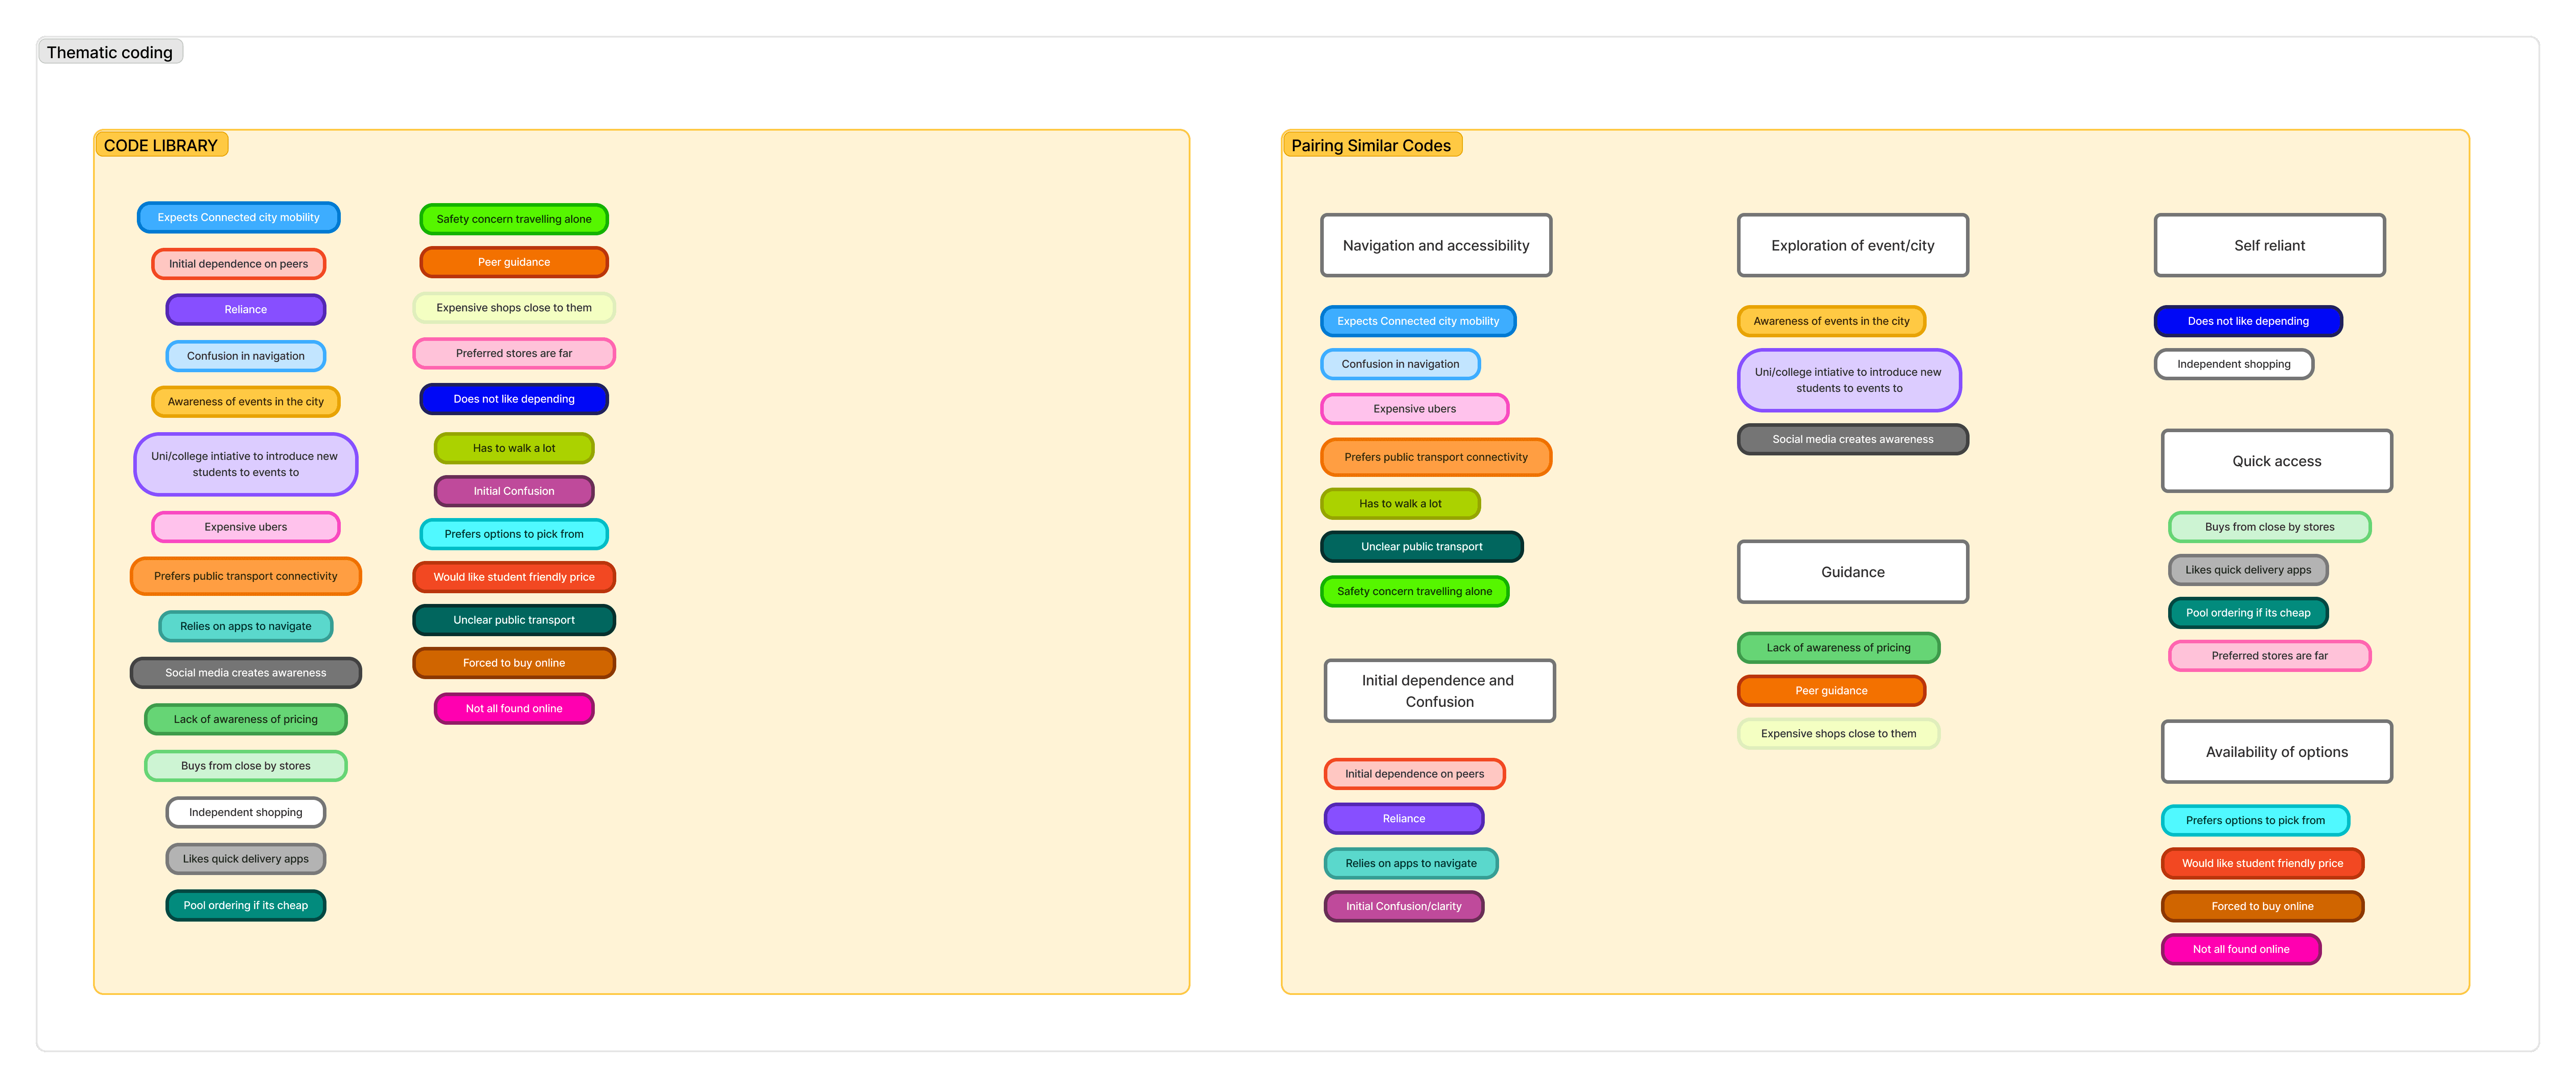
Task: Select the Quick access theme box
Action: point(2276,461)
